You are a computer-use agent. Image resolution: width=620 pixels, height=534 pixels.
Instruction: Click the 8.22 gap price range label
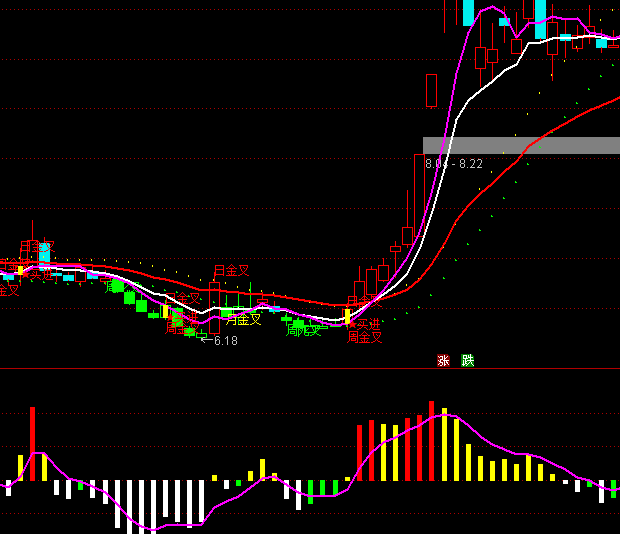tap(454, 164)
